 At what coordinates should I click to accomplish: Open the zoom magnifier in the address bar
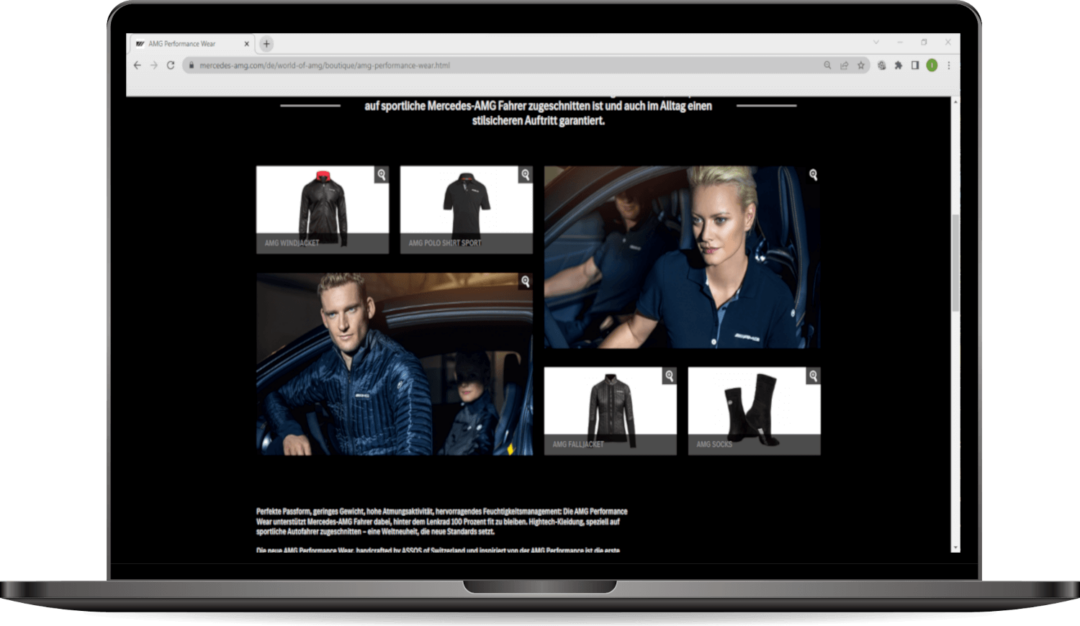tap(827, 65)
